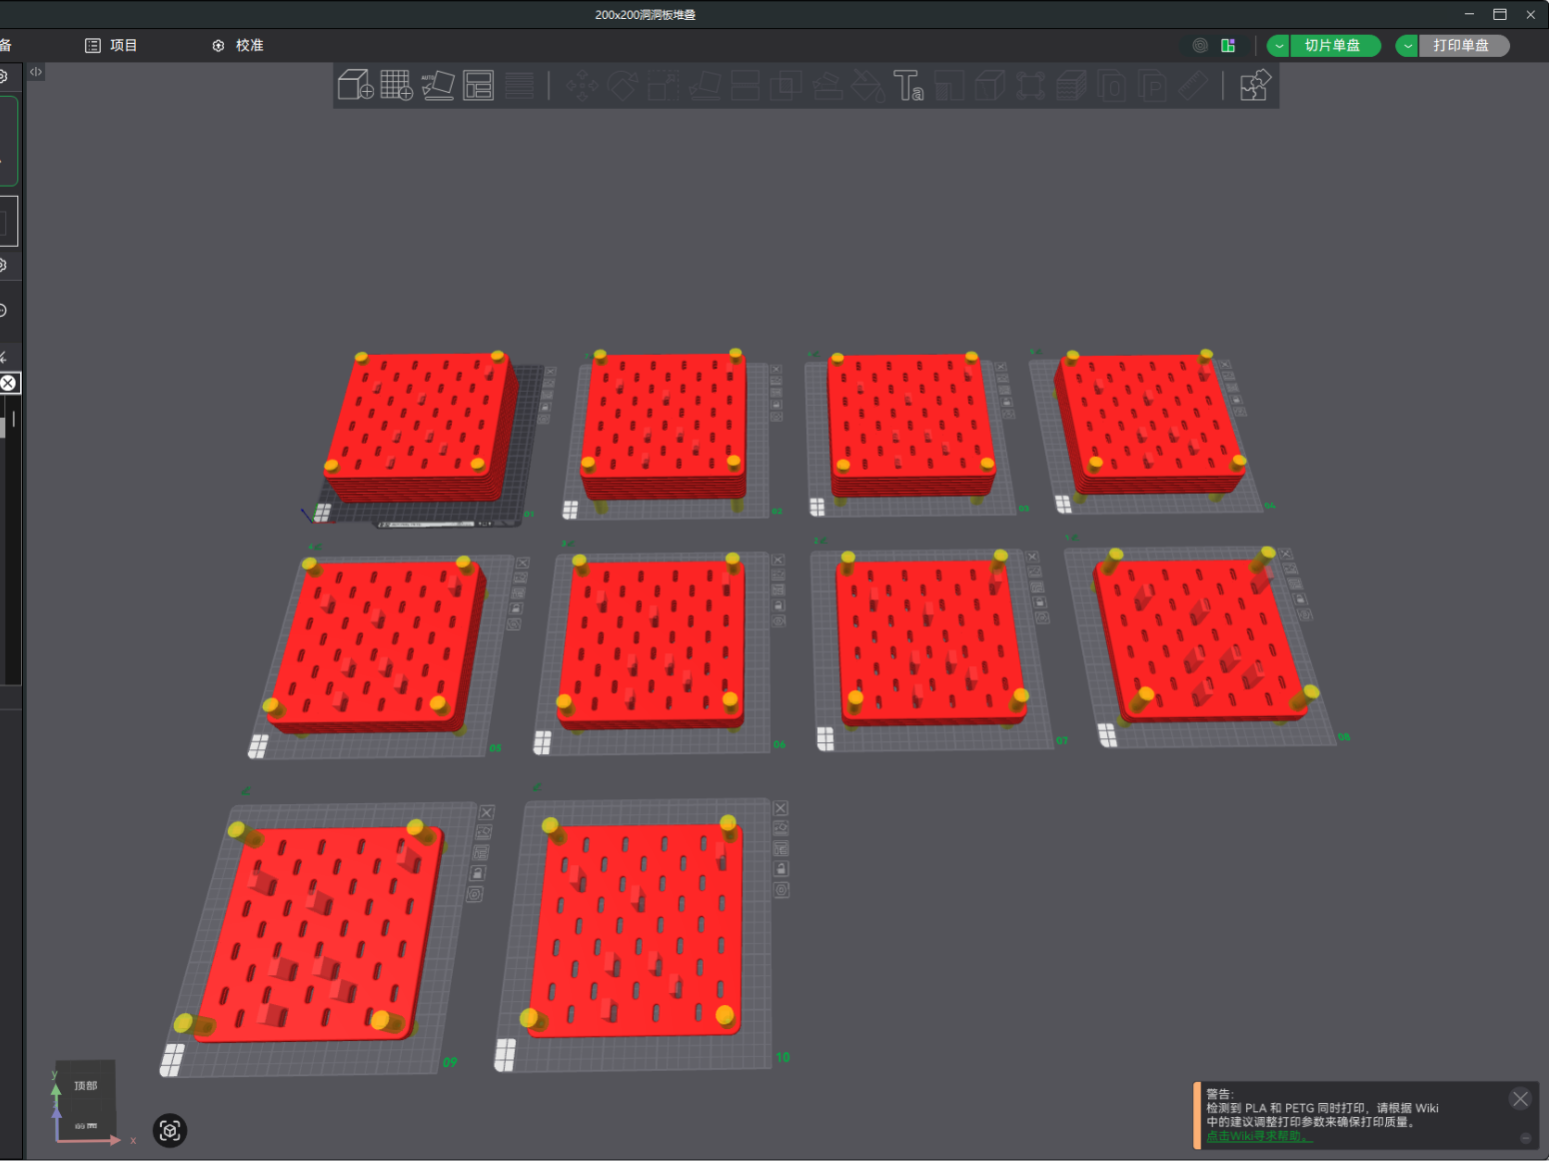The height and width of the screenshot is (1162, 1549).
Task: Open plate 09 settings icon
Action: tap(475, 894)
